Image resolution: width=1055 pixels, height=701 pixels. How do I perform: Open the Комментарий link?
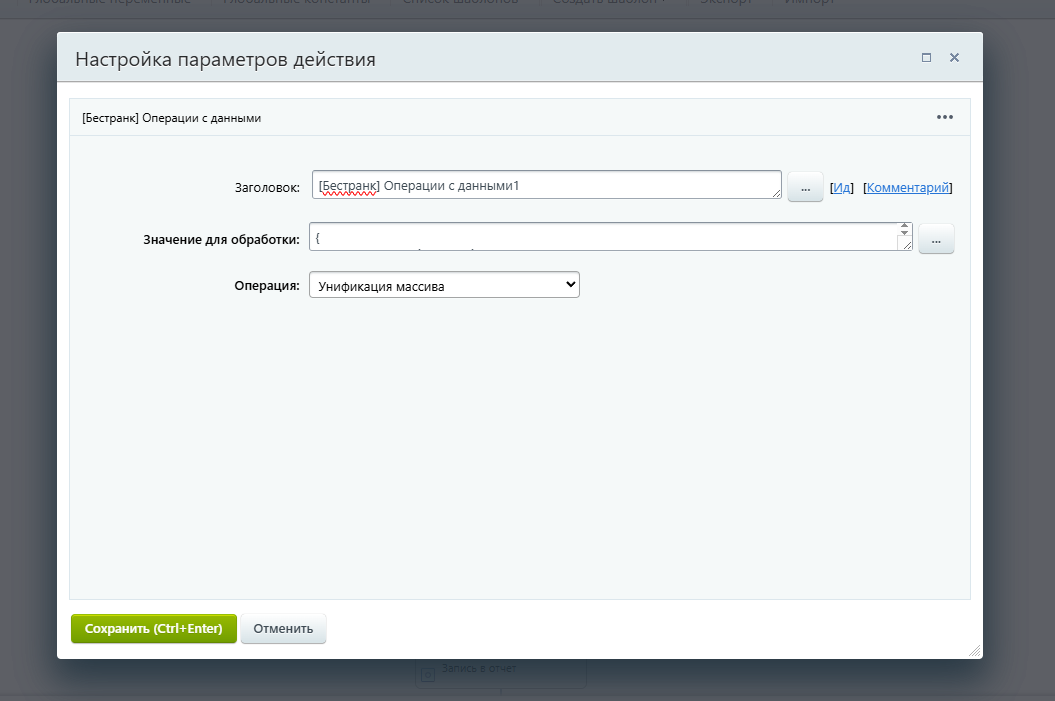pyautogui.click(x=908, y=187)
